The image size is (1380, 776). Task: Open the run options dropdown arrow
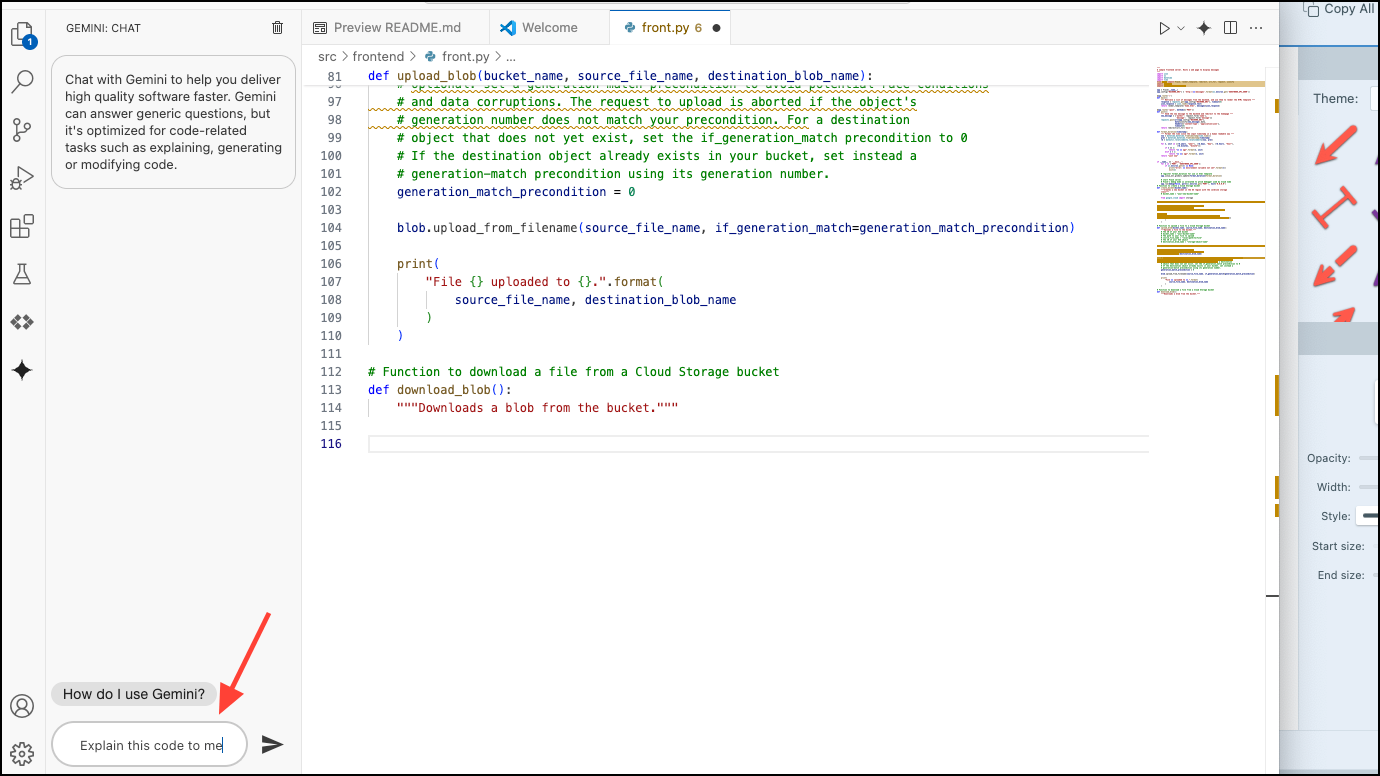point(1181,29)
